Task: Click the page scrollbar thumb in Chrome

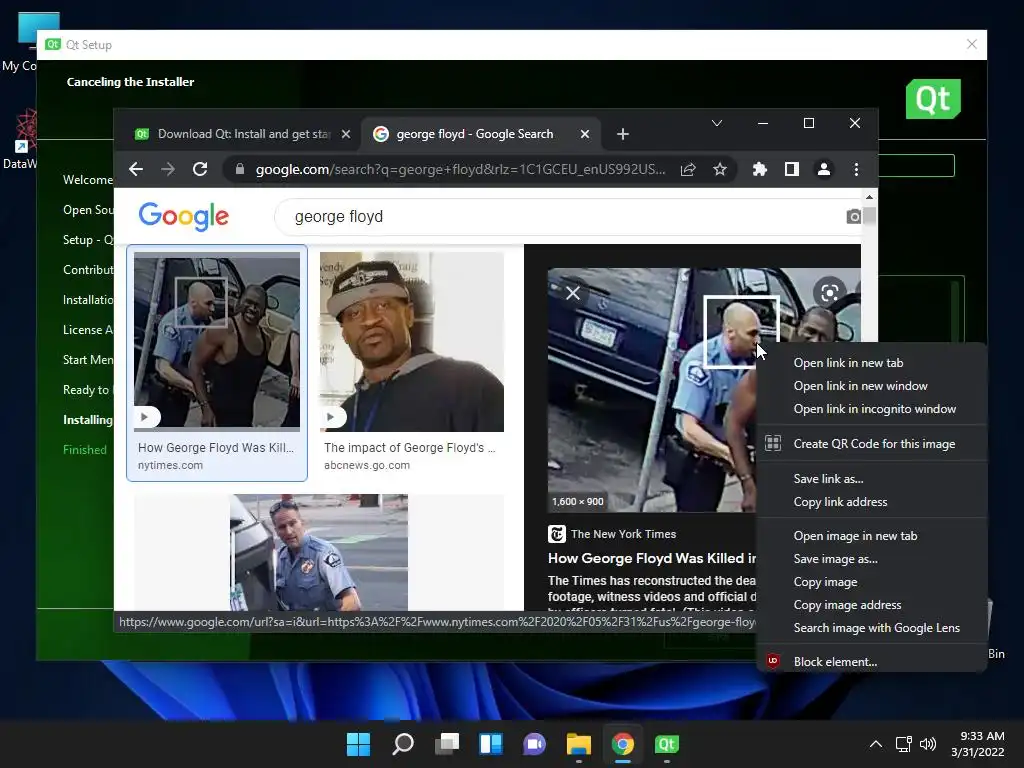Action: [x=869, y=216]
